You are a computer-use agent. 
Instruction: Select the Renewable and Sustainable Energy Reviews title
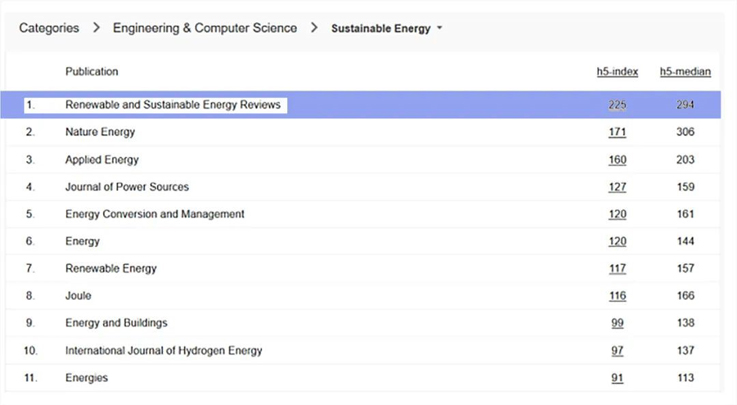point(173,105)
